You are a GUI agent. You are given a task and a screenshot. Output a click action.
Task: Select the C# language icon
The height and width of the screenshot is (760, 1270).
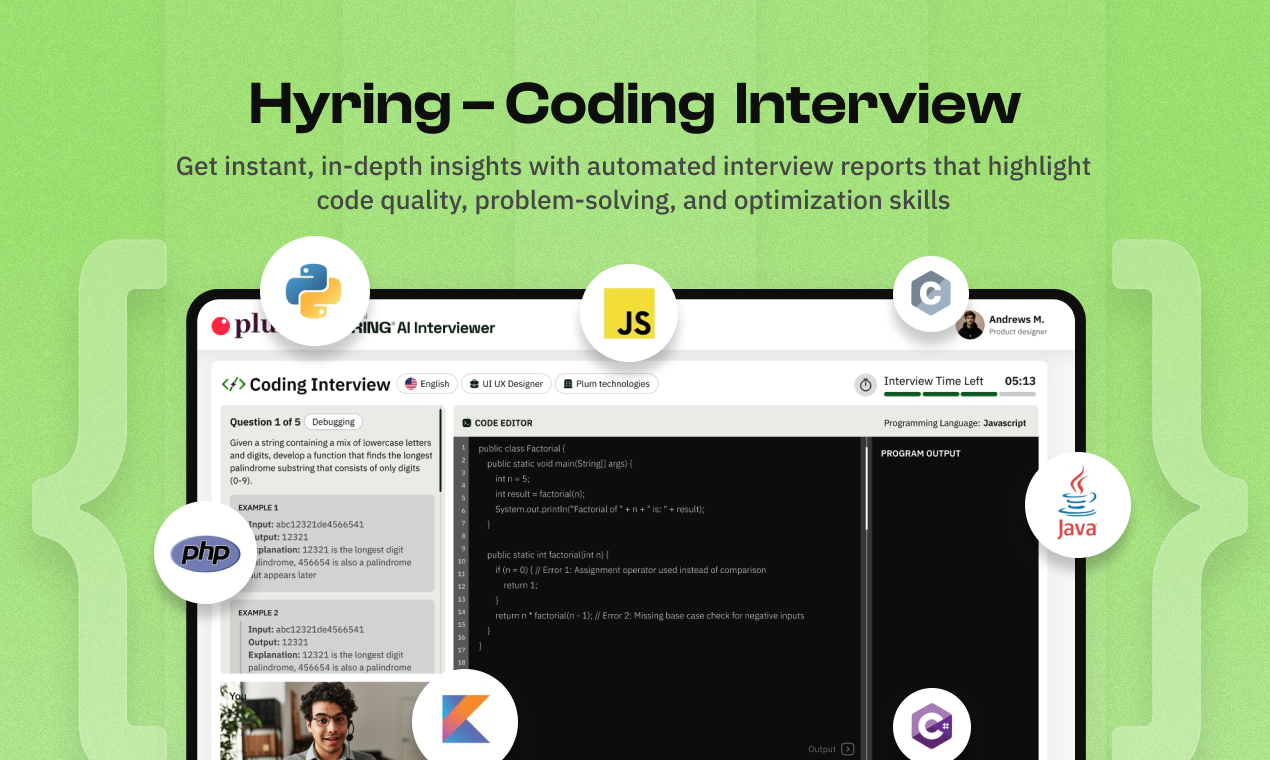click(x=931, y=725)
